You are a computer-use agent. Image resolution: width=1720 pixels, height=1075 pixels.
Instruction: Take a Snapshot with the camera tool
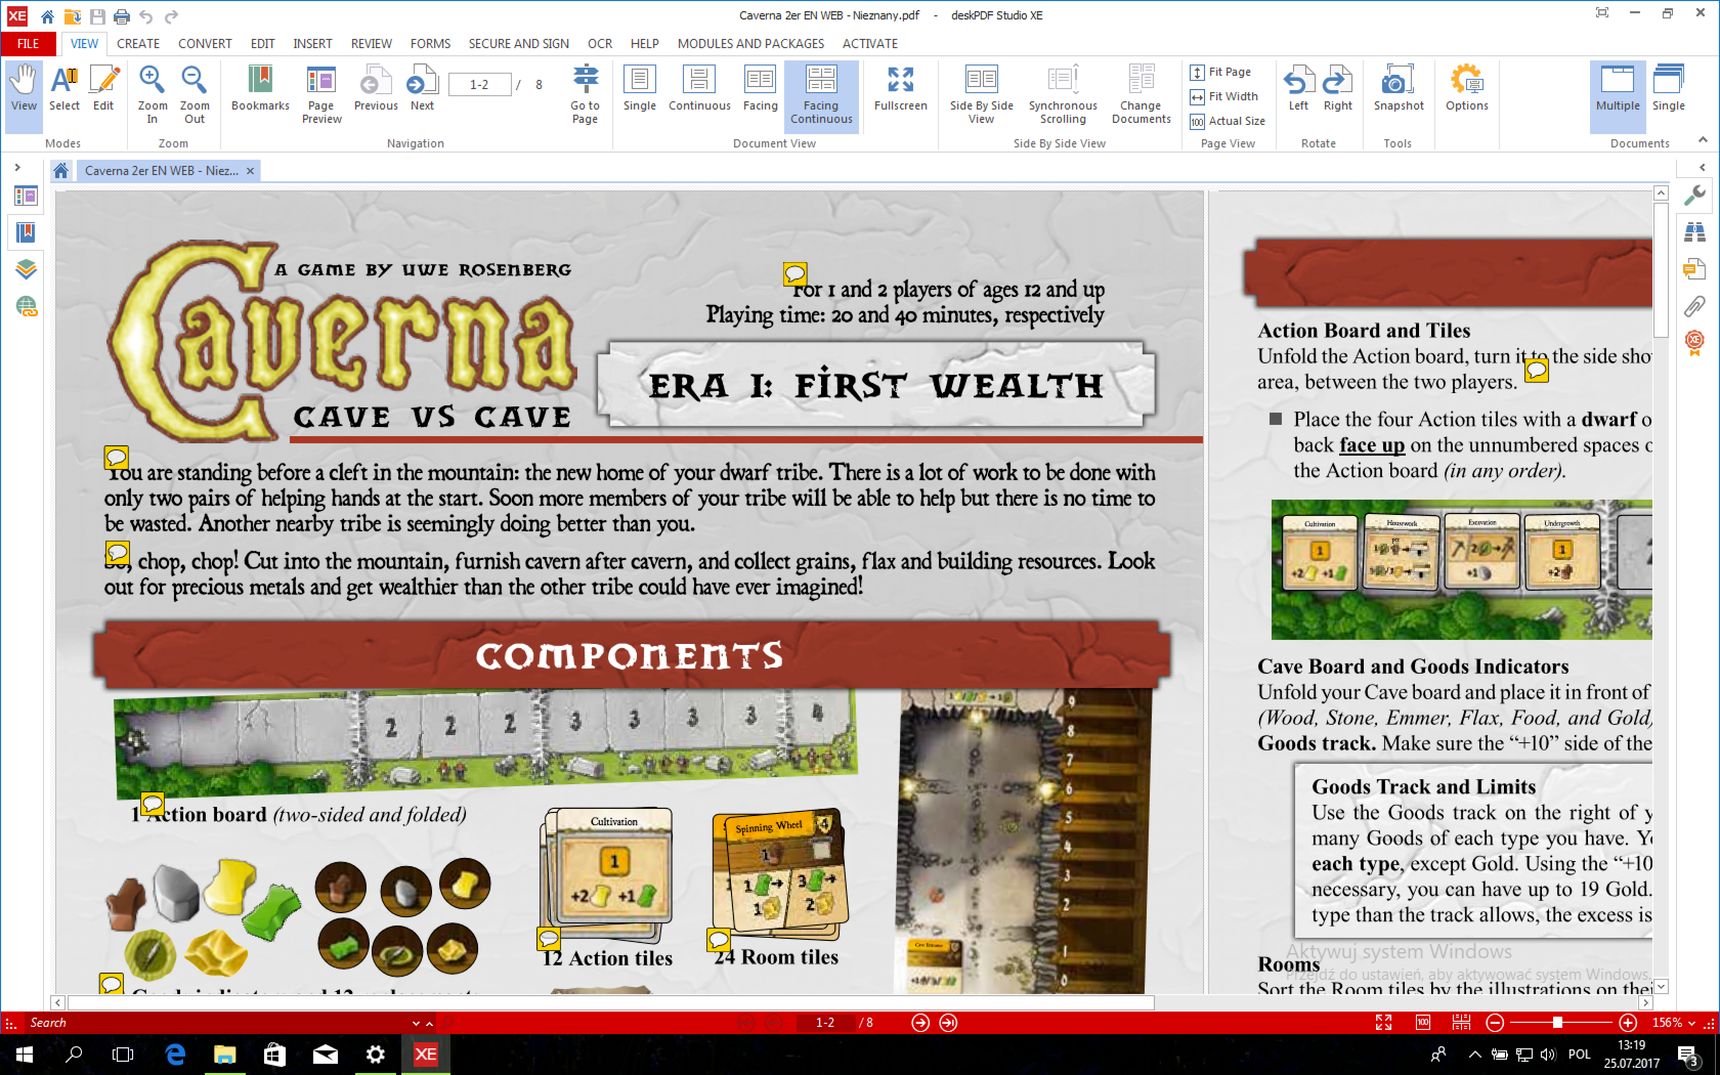[1398, 90]
